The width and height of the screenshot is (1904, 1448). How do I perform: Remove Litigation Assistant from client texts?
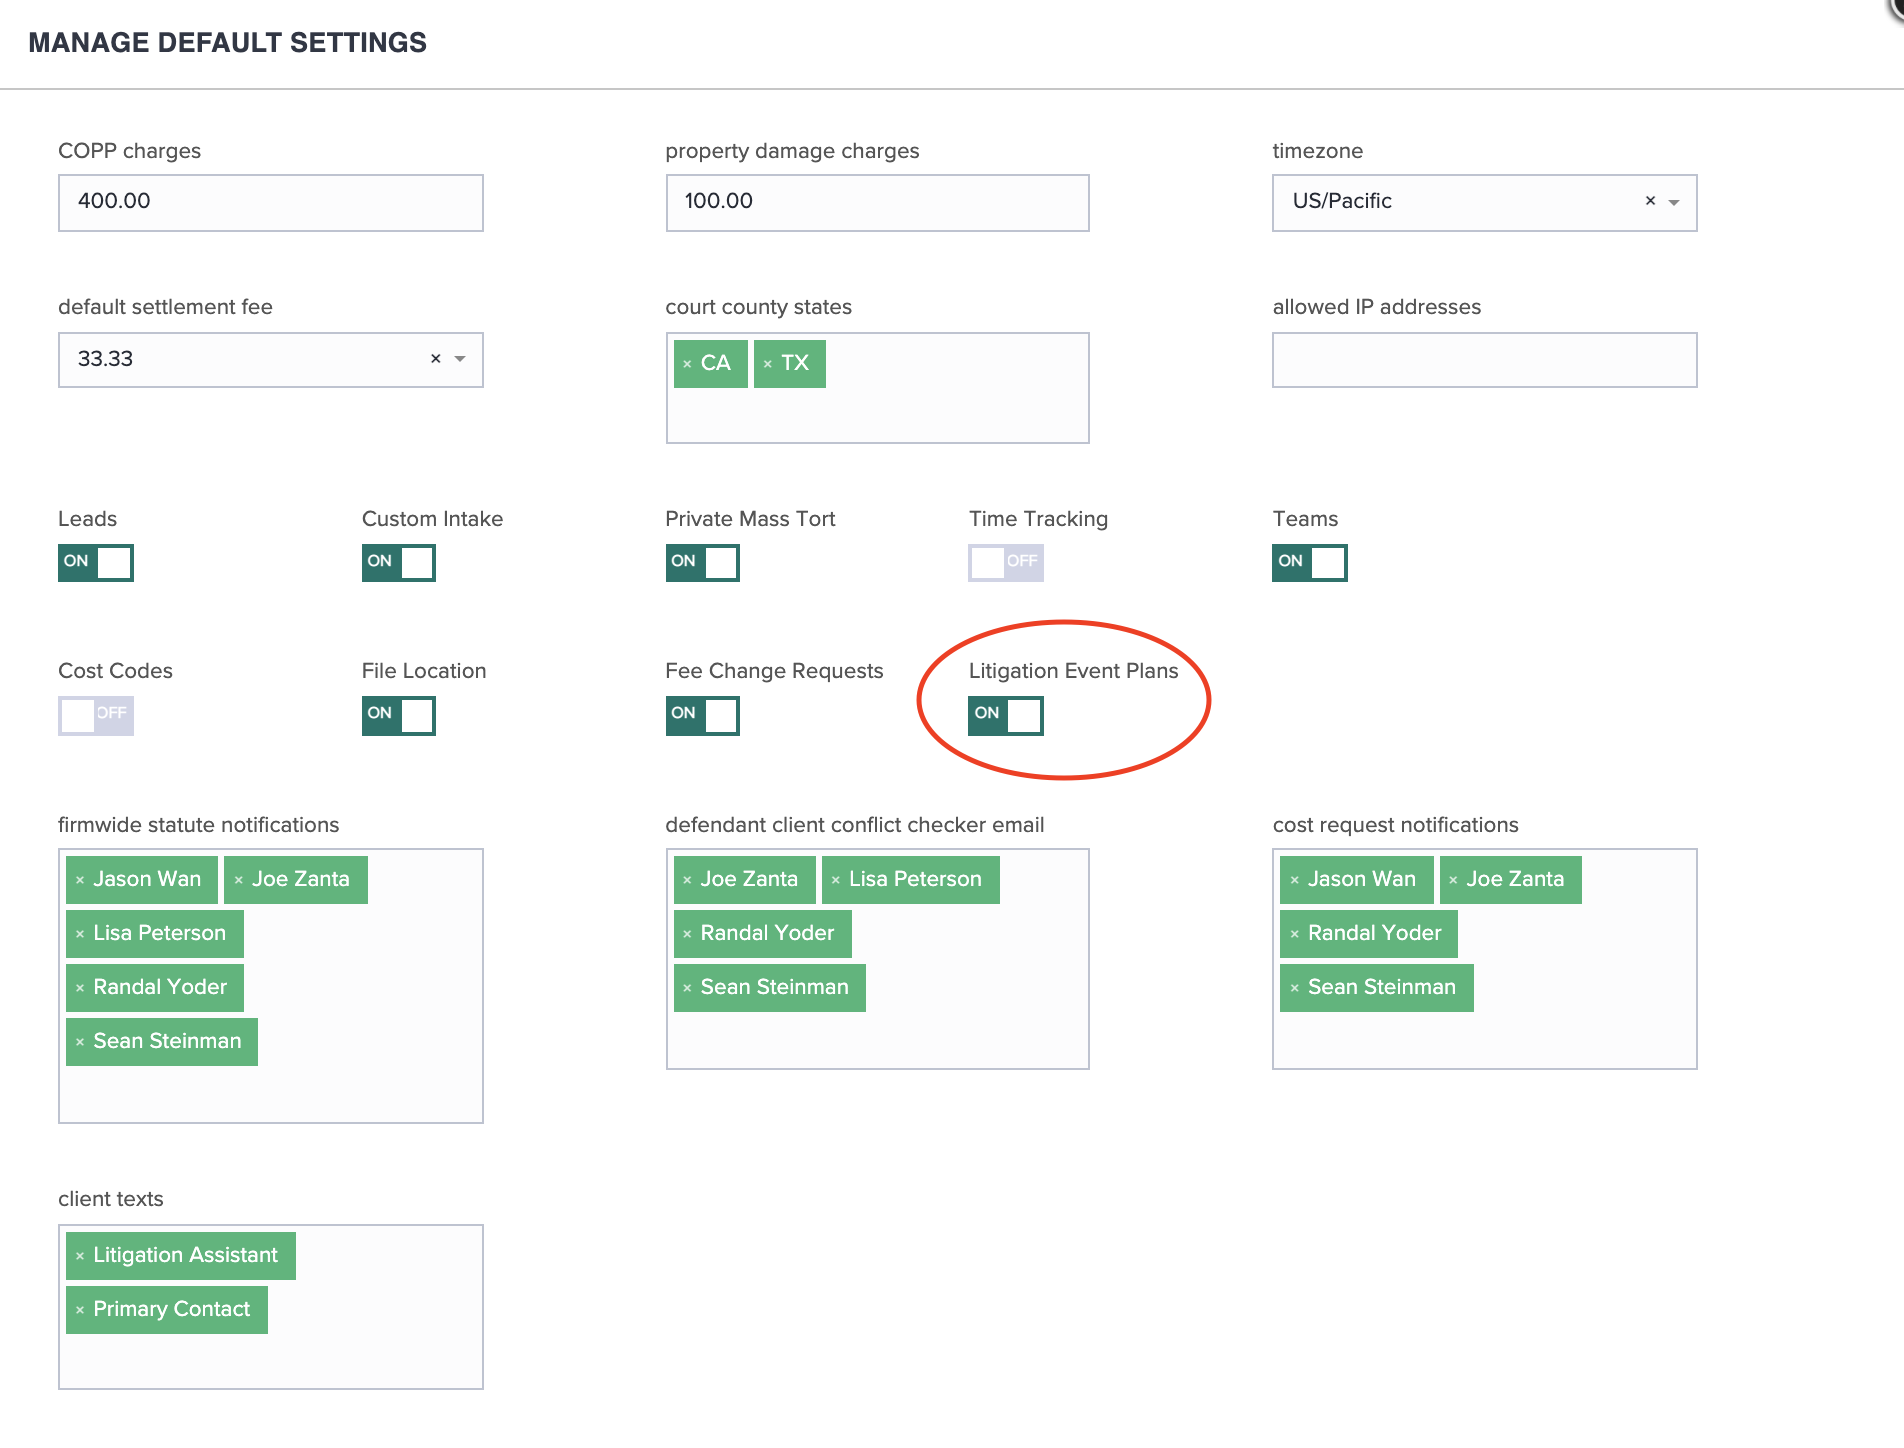[x=81, y=1255]
